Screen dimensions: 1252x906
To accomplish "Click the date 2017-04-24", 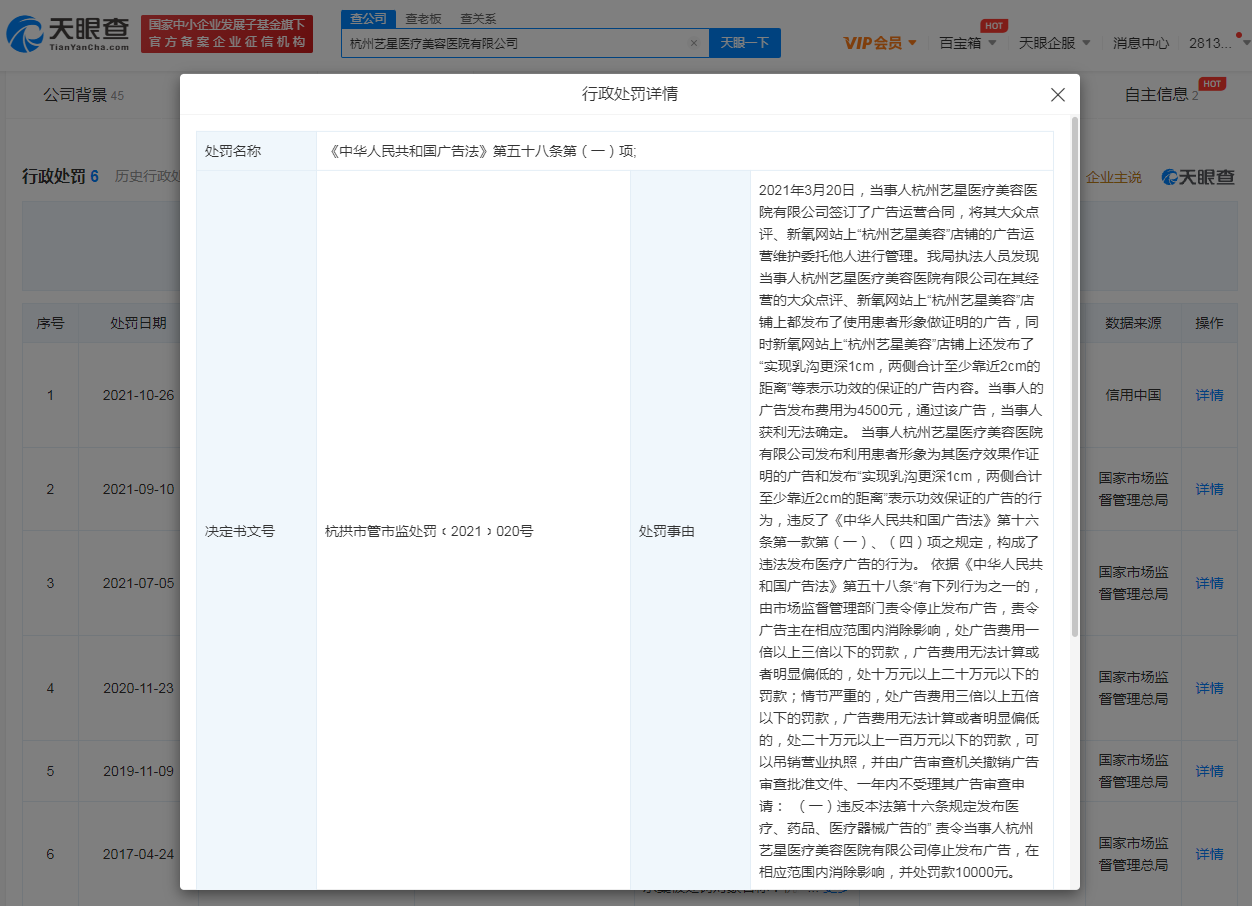I will click(138, 854).
